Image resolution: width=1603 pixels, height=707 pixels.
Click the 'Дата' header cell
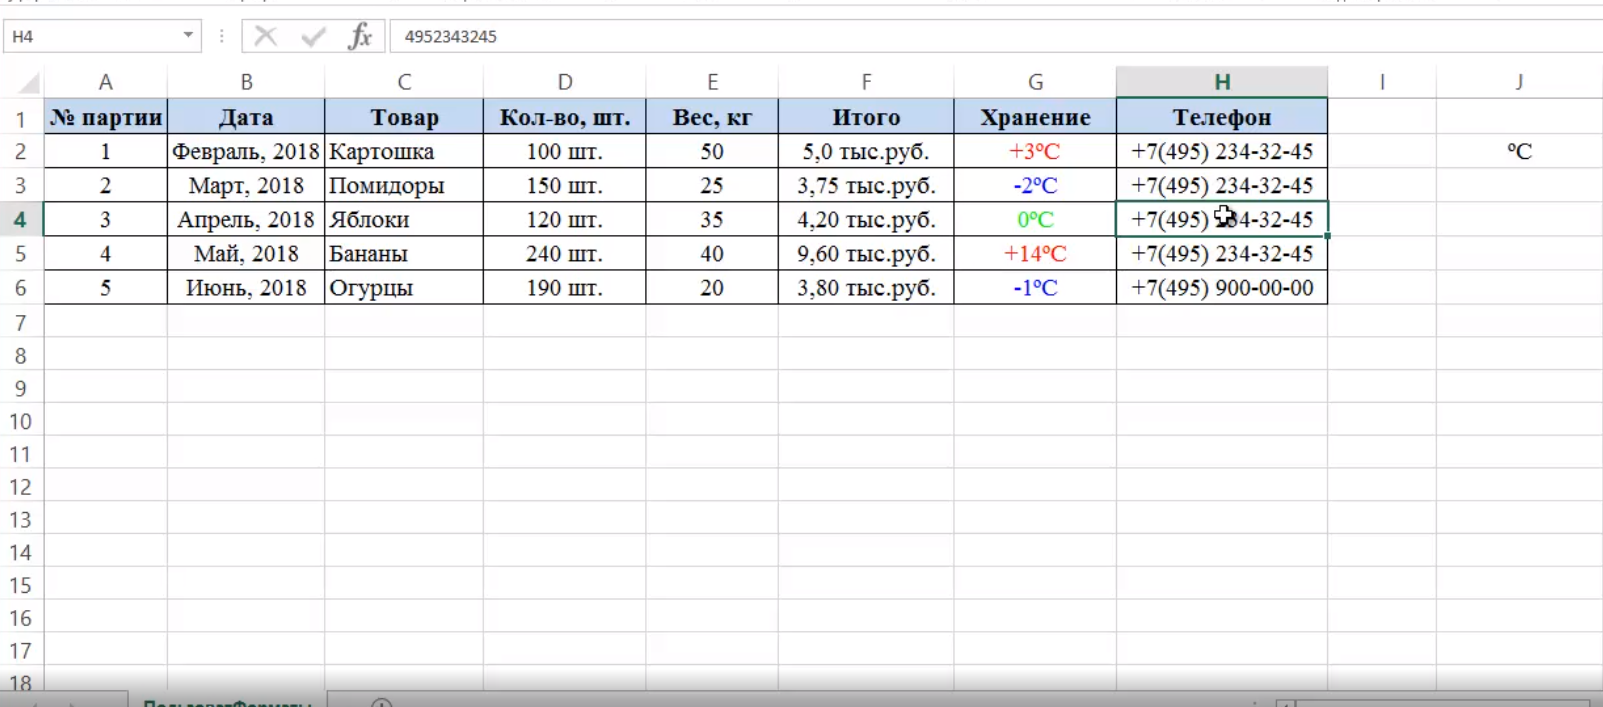point(246,117)
